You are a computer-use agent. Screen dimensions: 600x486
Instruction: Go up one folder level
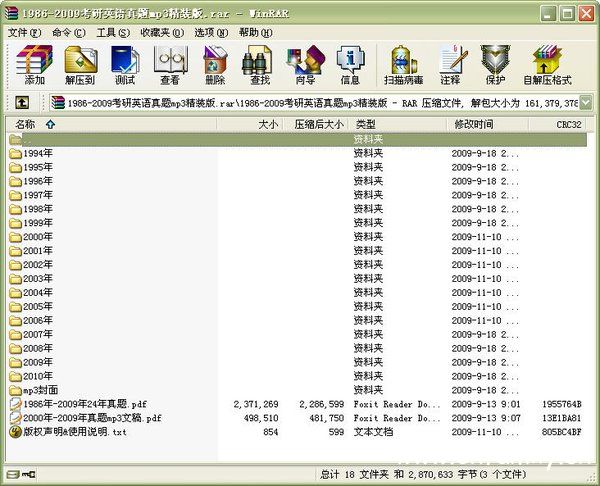(22, 102)
